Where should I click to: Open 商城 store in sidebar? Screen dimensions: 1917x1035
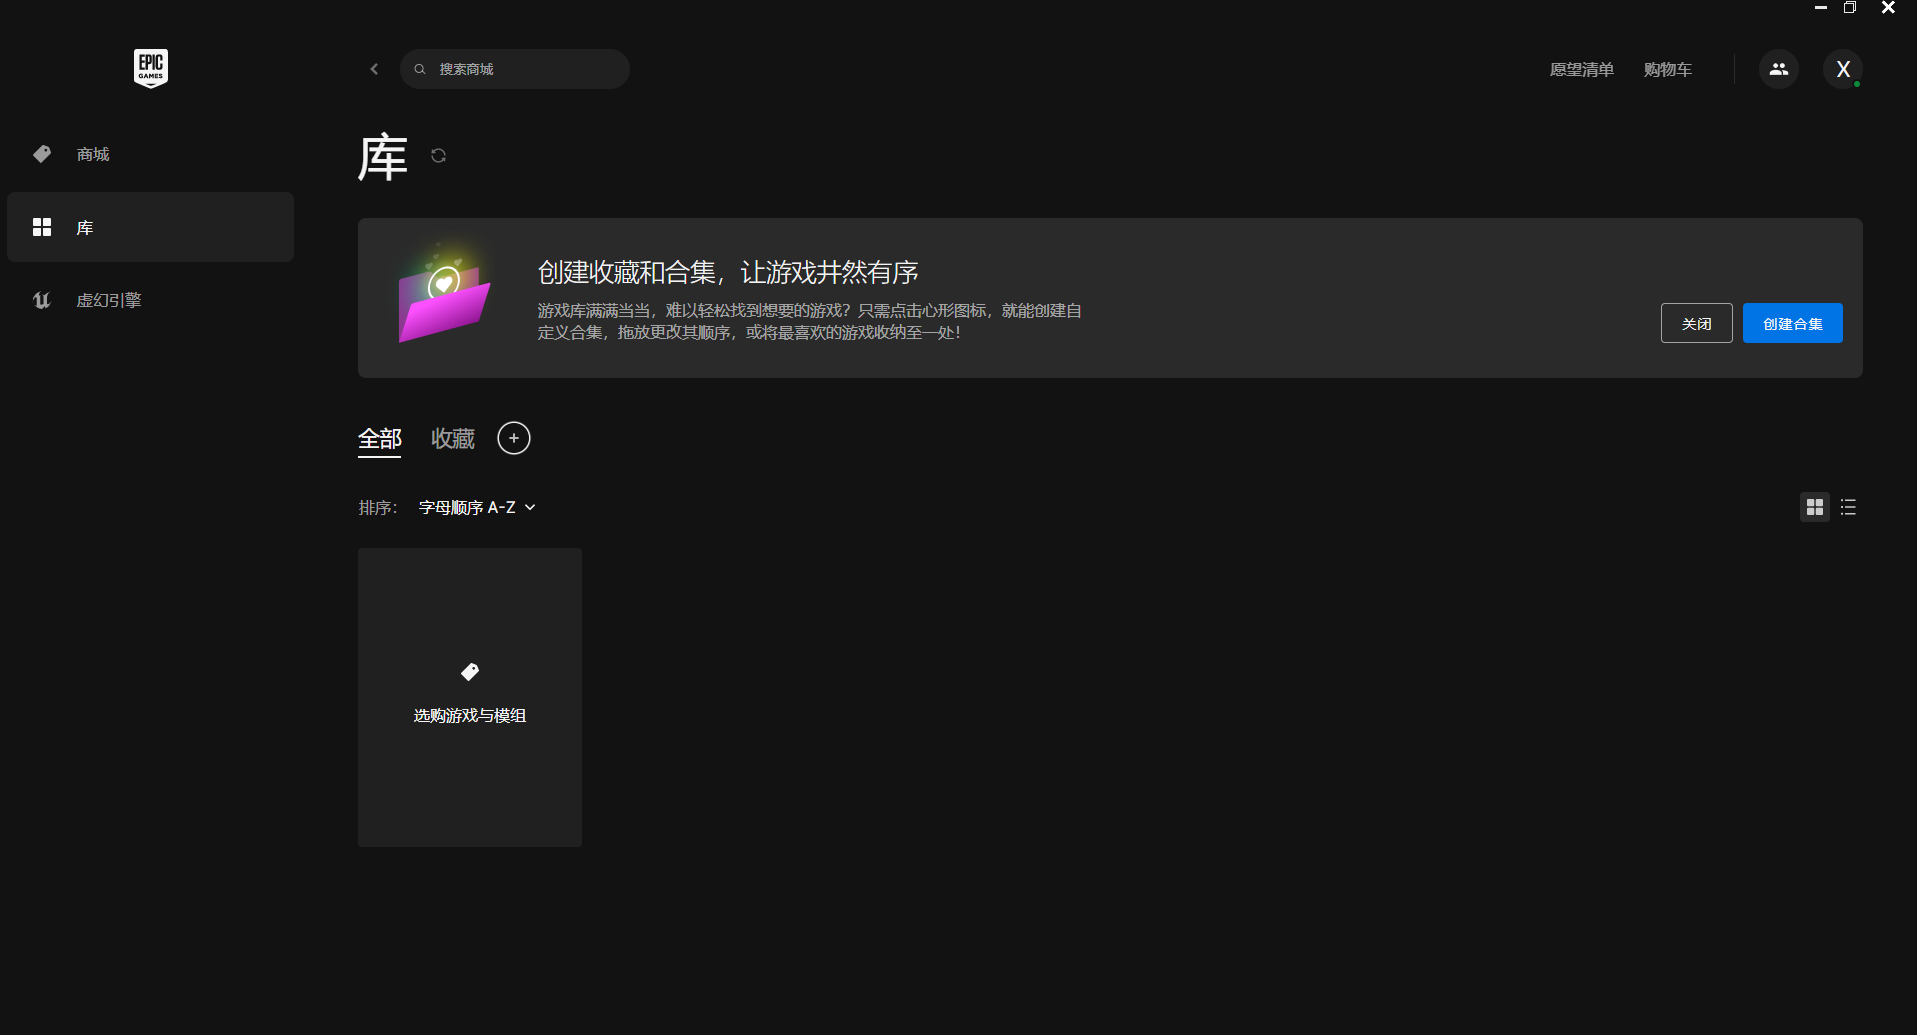[93, 154]
